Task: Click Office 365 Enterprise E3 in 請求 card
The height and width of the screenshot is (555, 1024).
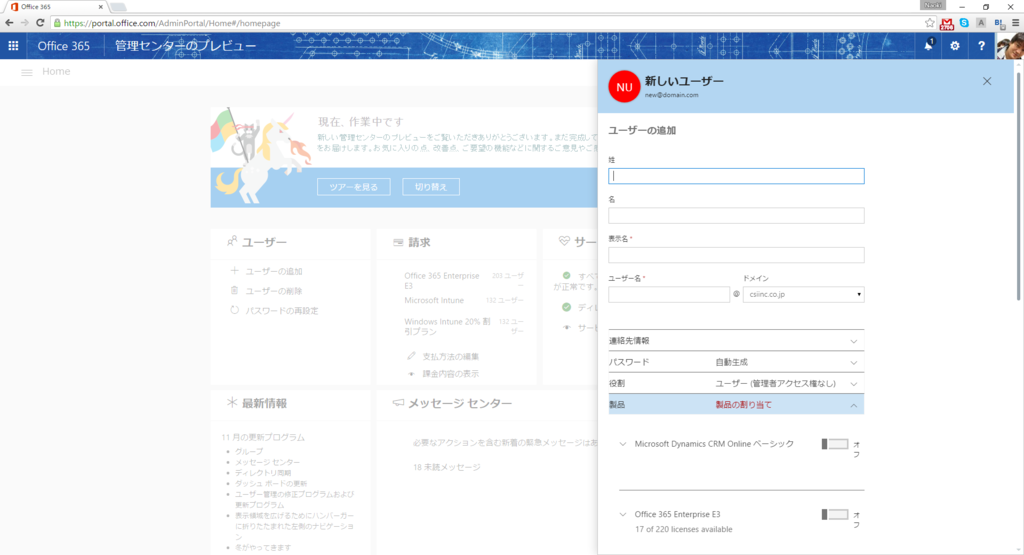Action: click(x=441, y=281)
